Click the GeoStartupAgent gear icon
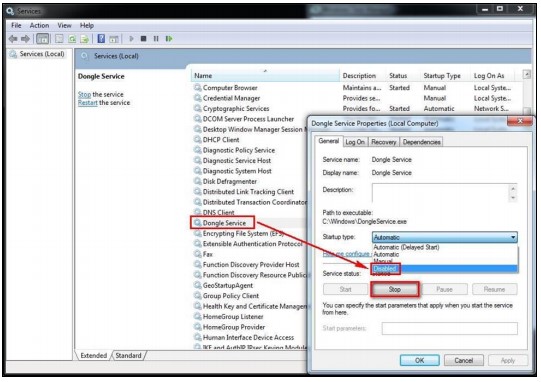Viewport: 541px width, 382px height. [198, 285]
